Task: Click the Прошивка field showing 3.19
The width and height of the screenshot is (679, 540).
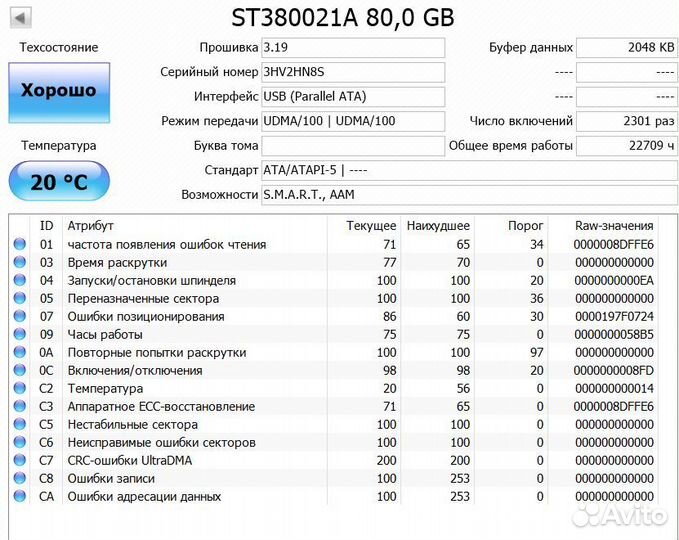Action: (353, 48)
